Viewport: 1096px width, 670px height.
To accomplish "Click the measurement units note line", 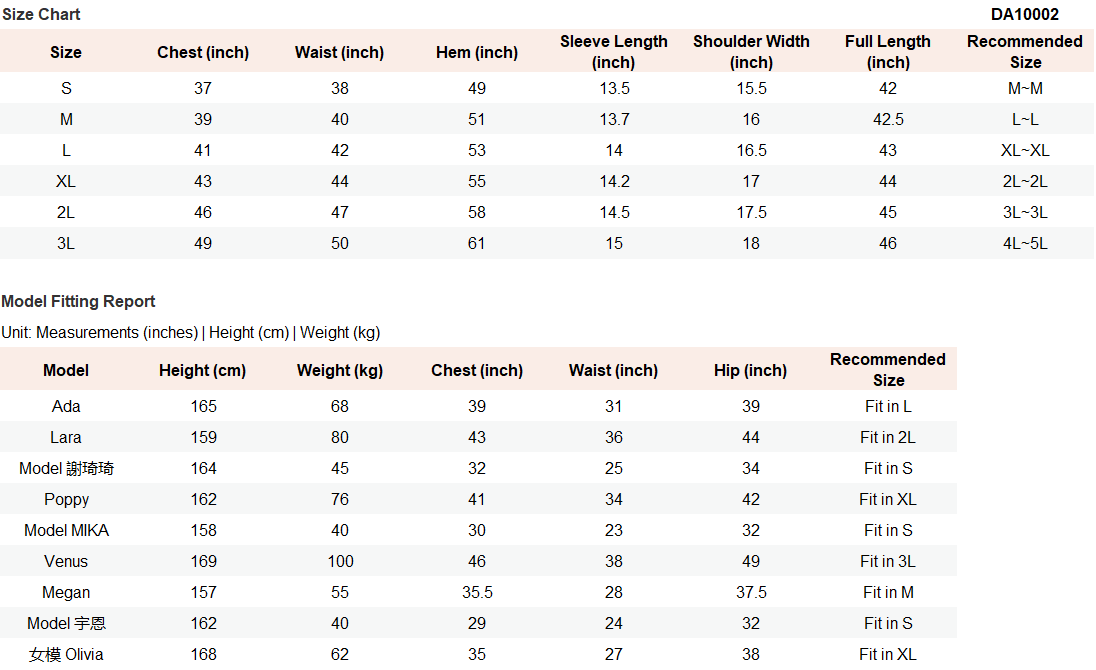I will [191, 333].
